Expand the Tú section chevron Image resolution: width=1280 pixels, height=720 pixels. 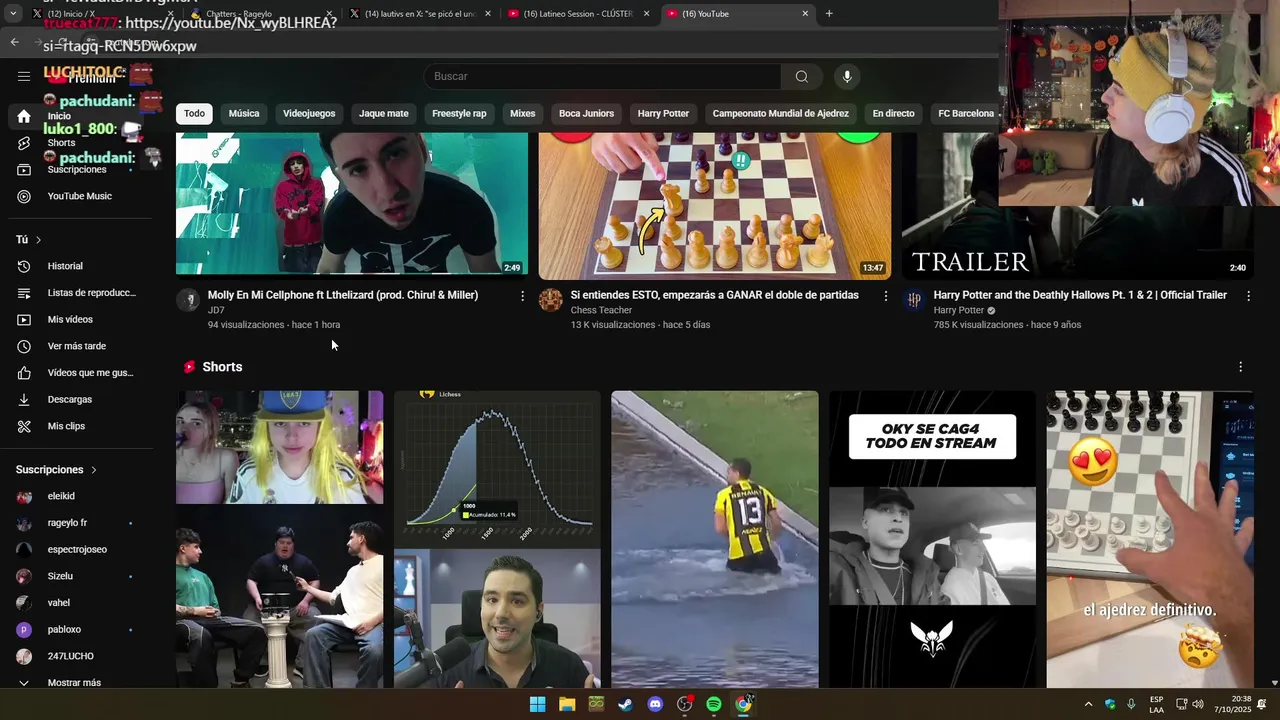coord(38,240)
